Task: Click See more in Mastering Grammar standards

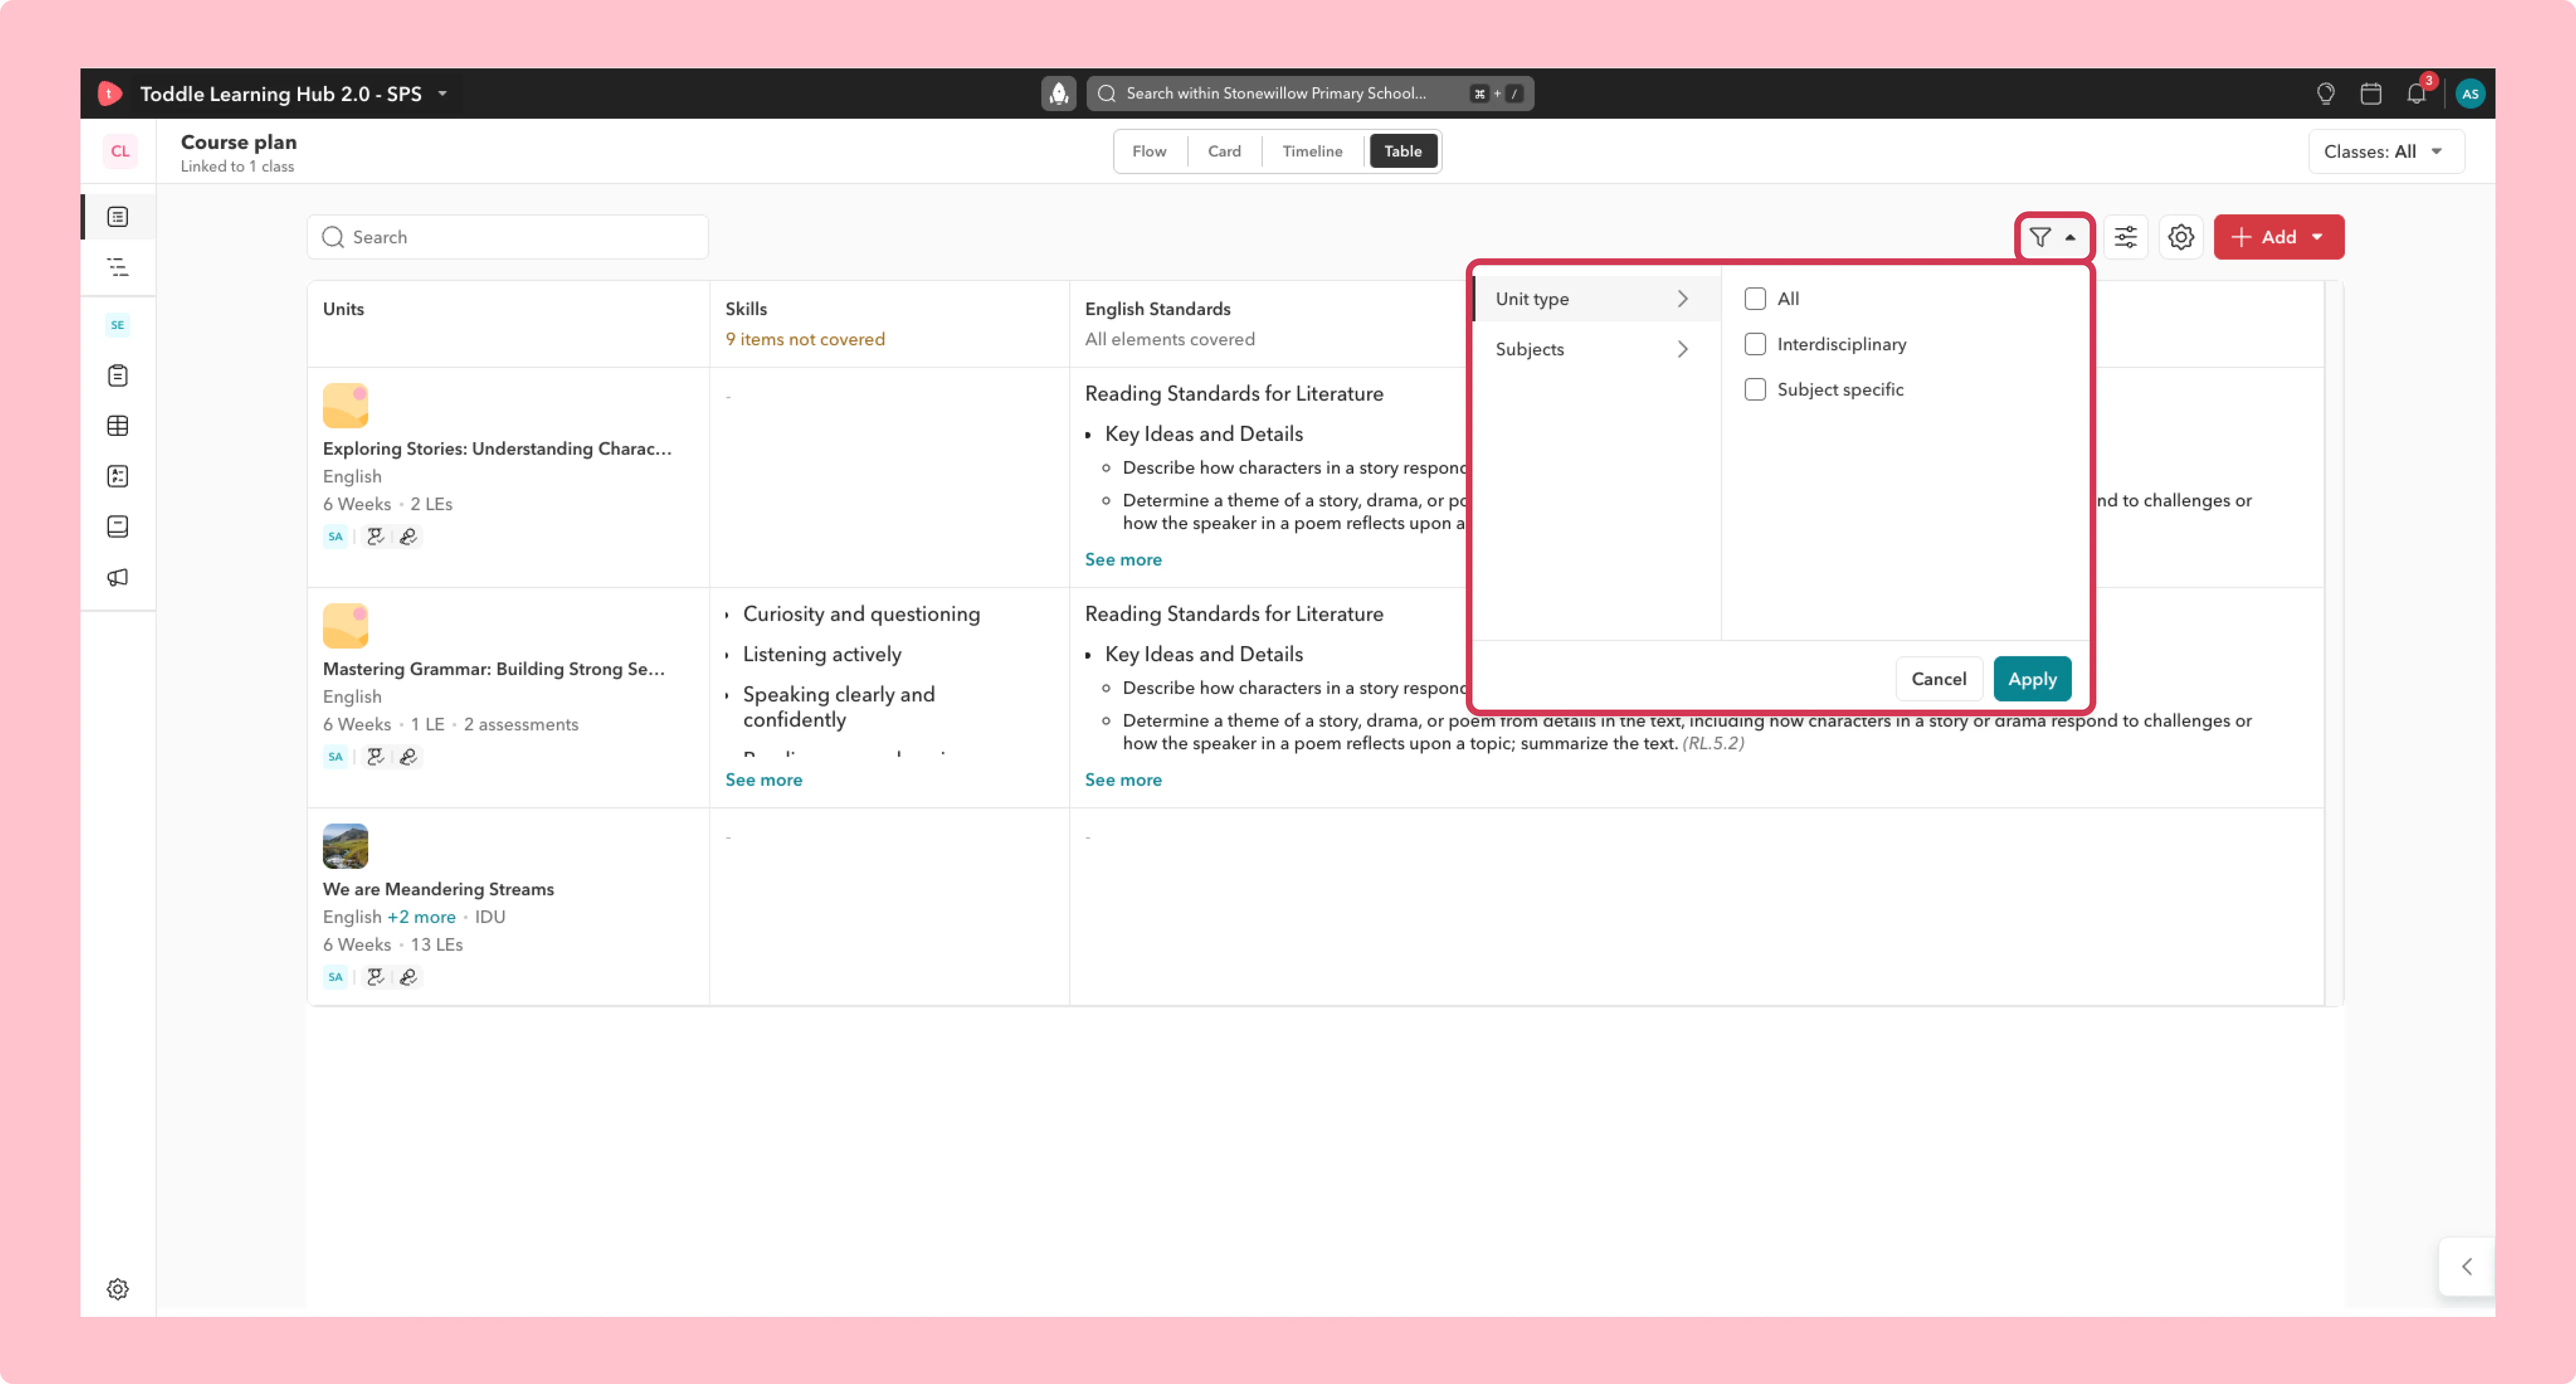Action: pyautogui.click(x=1123, y=780)
